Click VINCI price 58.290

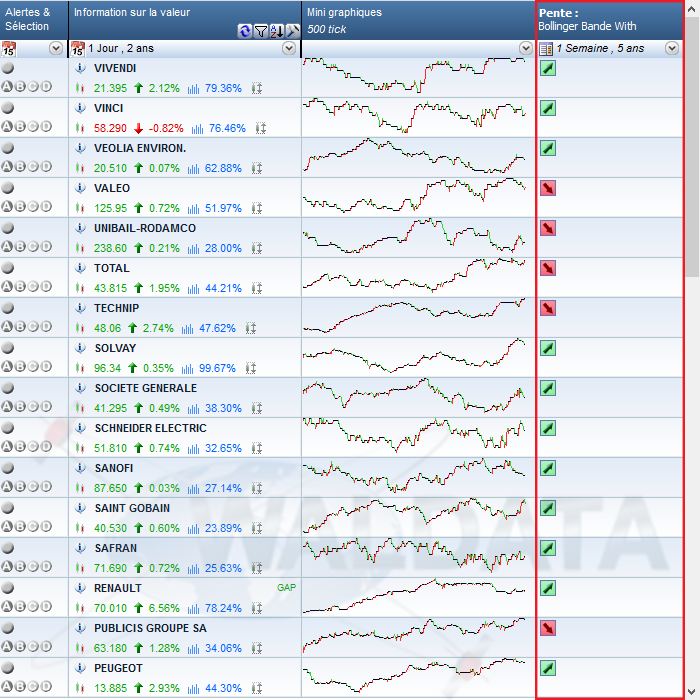110,128
